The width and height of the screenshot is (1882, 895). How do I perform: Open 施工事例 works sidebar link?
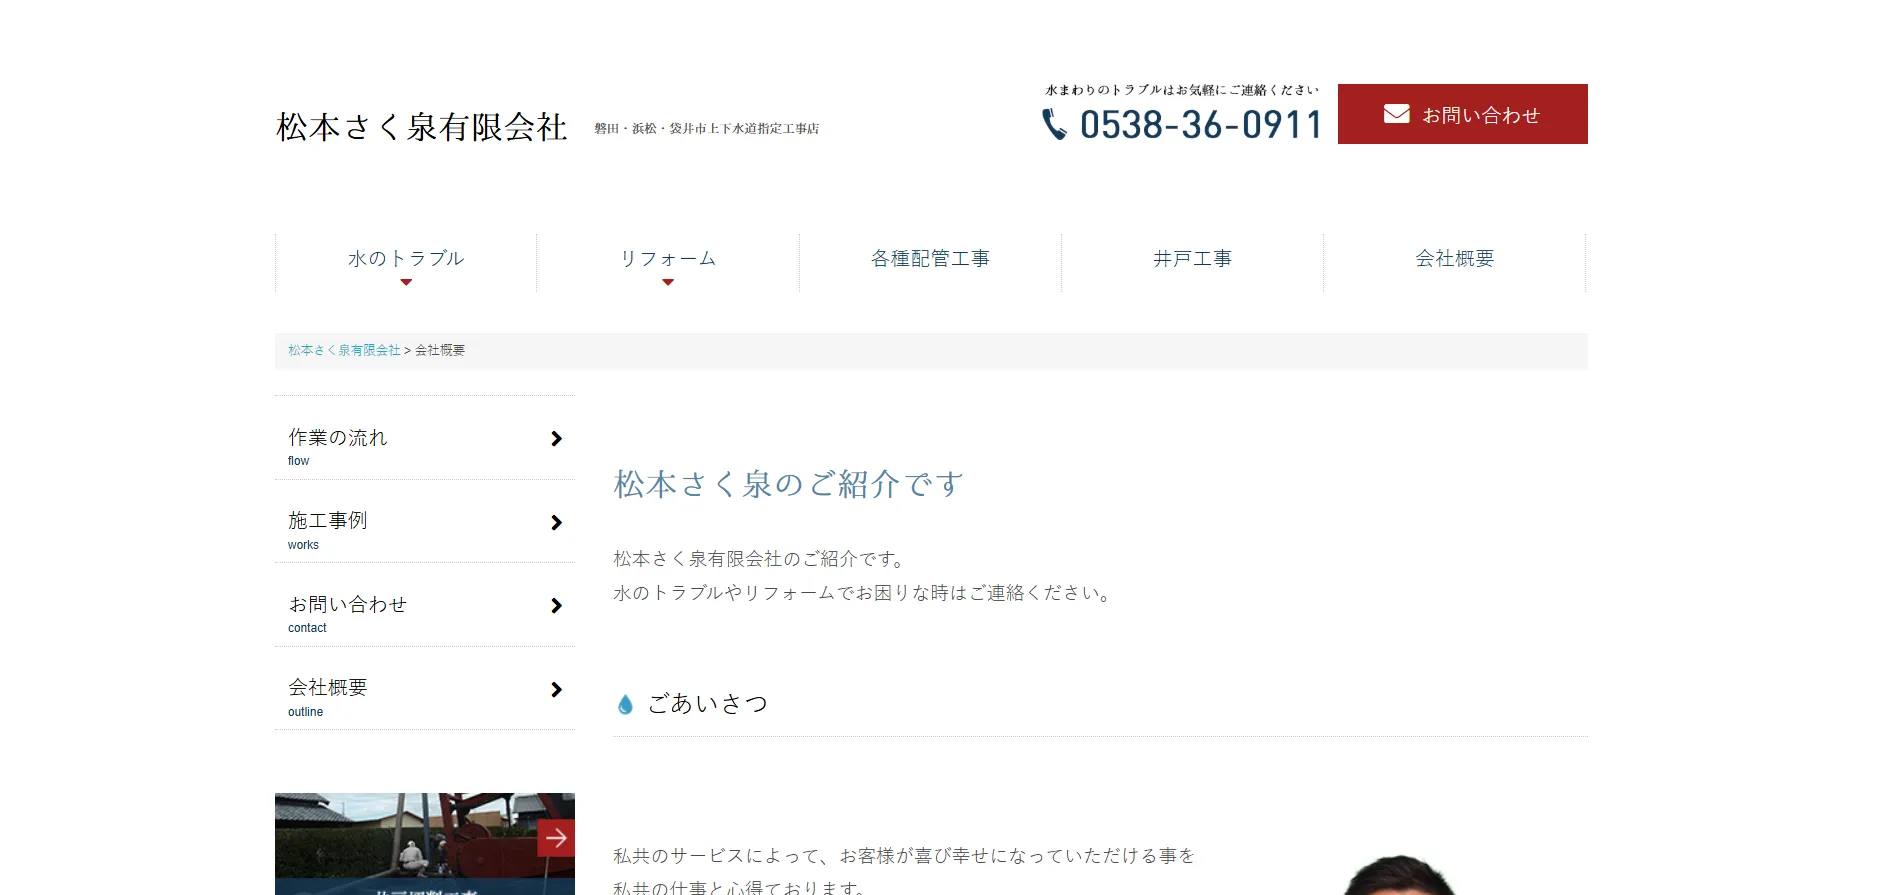pos(425,522)
